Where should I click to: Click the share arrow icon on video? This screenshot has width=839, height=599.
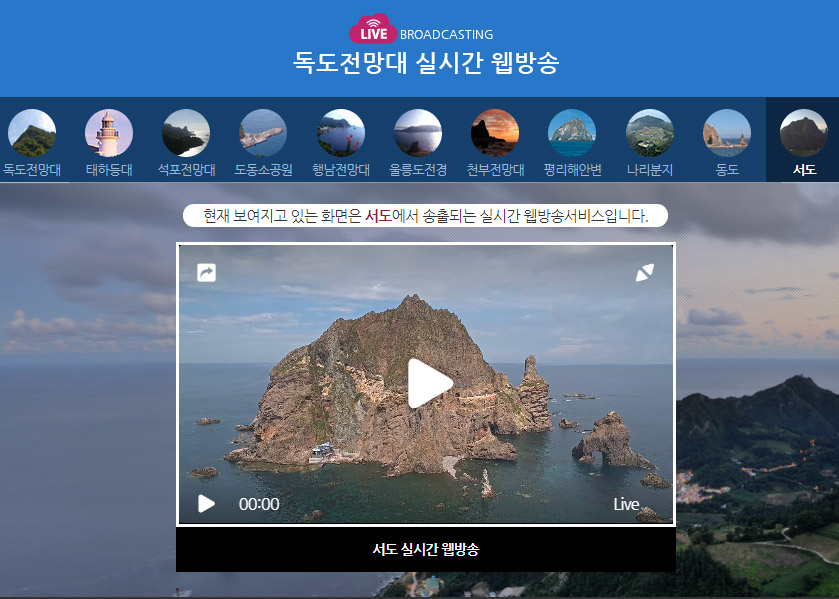click(206, 272)
